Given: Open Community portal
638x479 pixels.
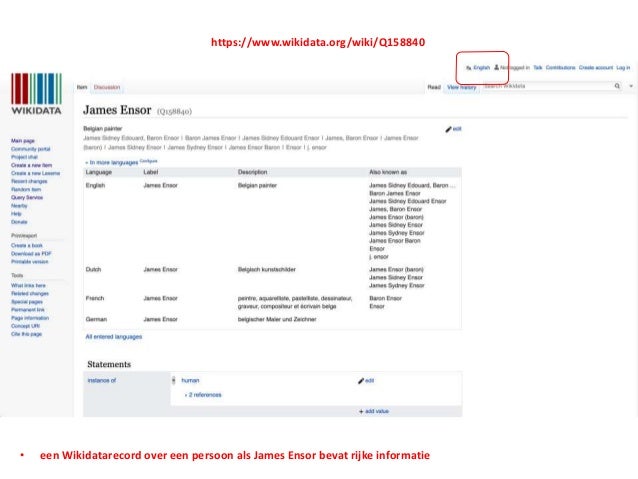Looking at the screenshot, I should [x=31, y=149].
